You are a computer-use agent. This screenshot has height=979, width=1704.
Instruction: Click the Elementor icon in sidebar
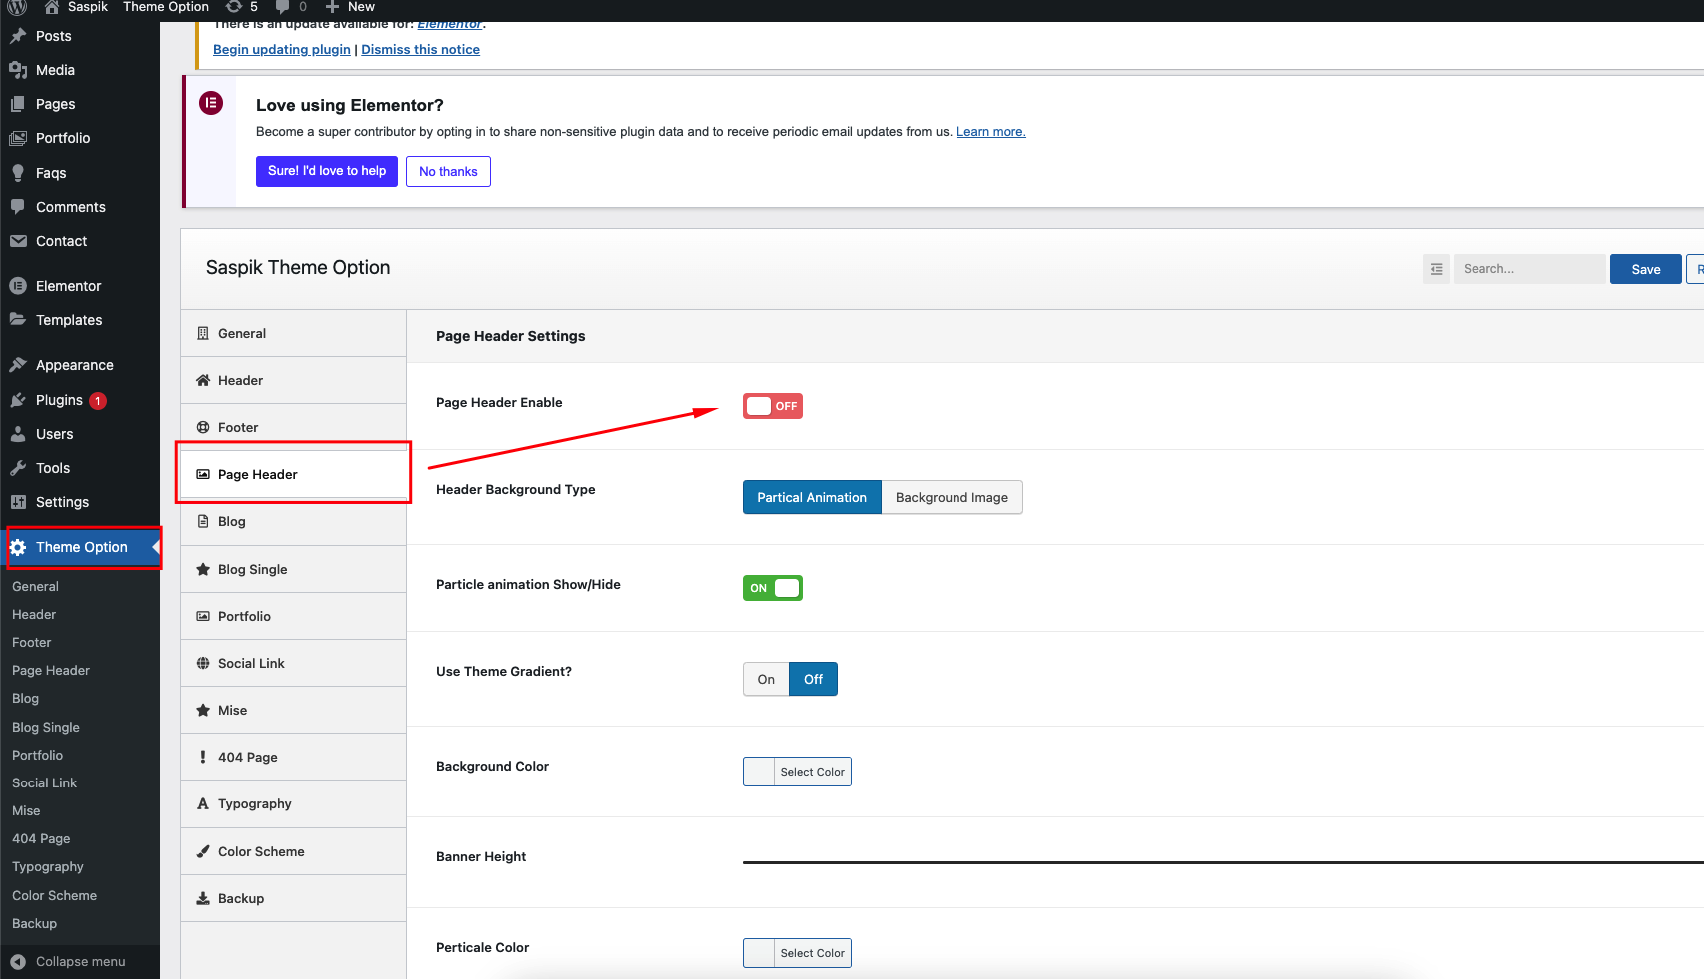(x=18, y=286)
